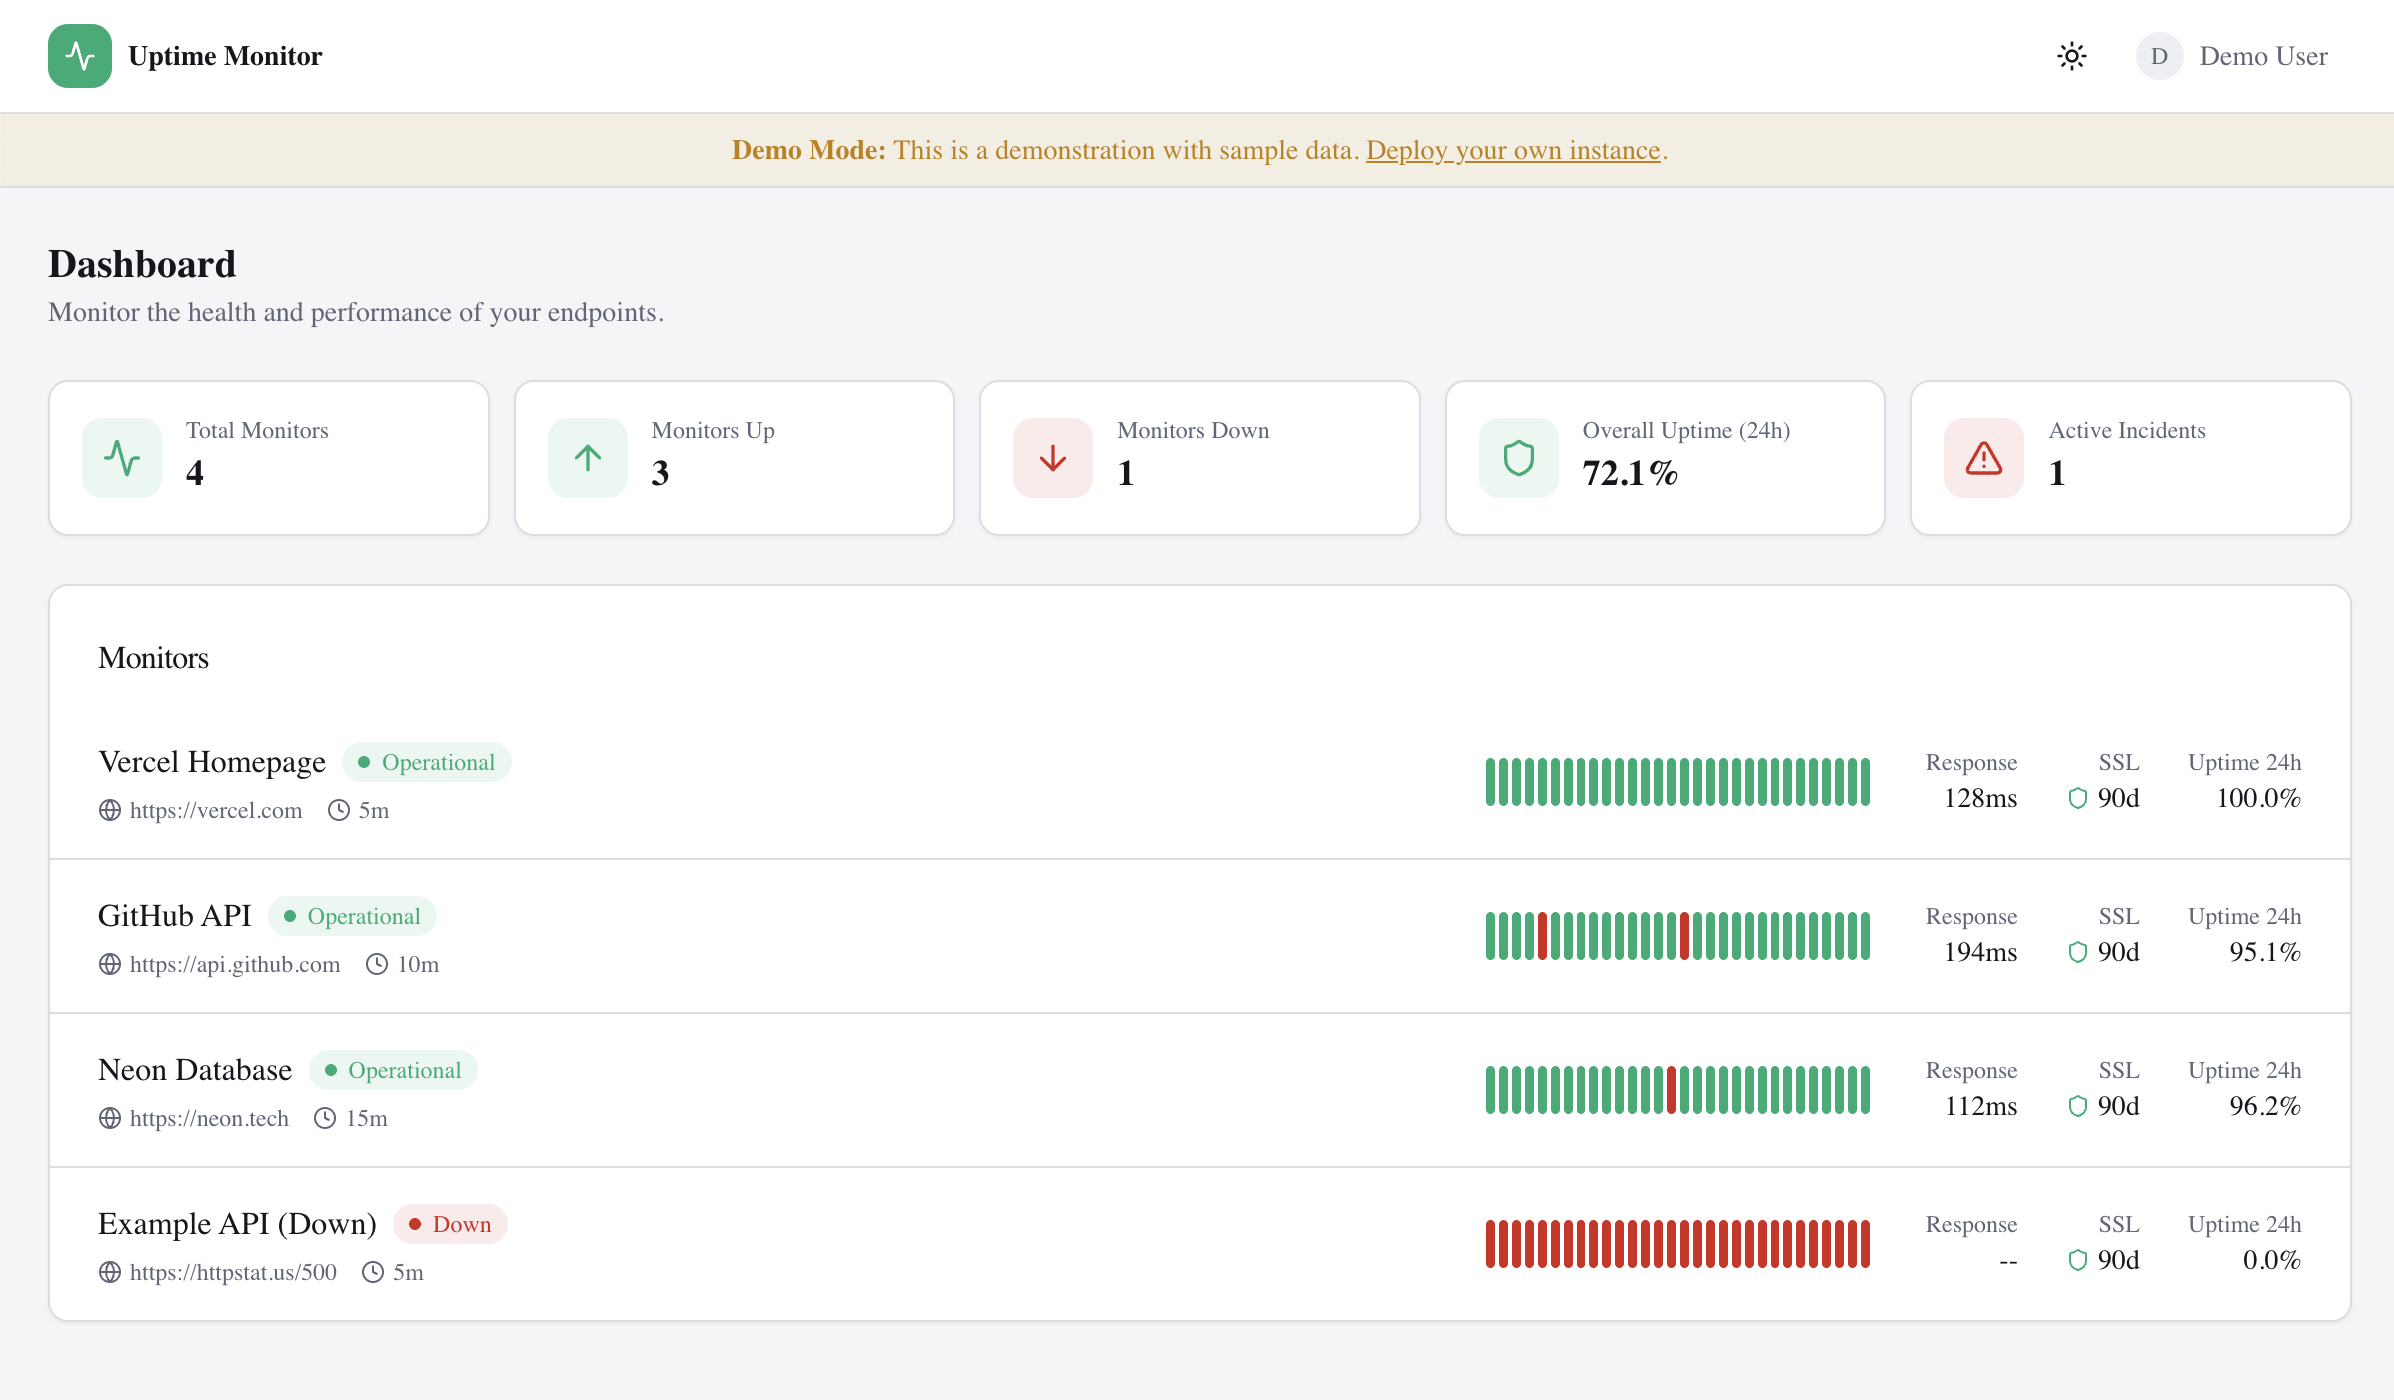Click the Total Monitors pulse icon
The height and width of the screenshot is (1400, 2394).
122,458
